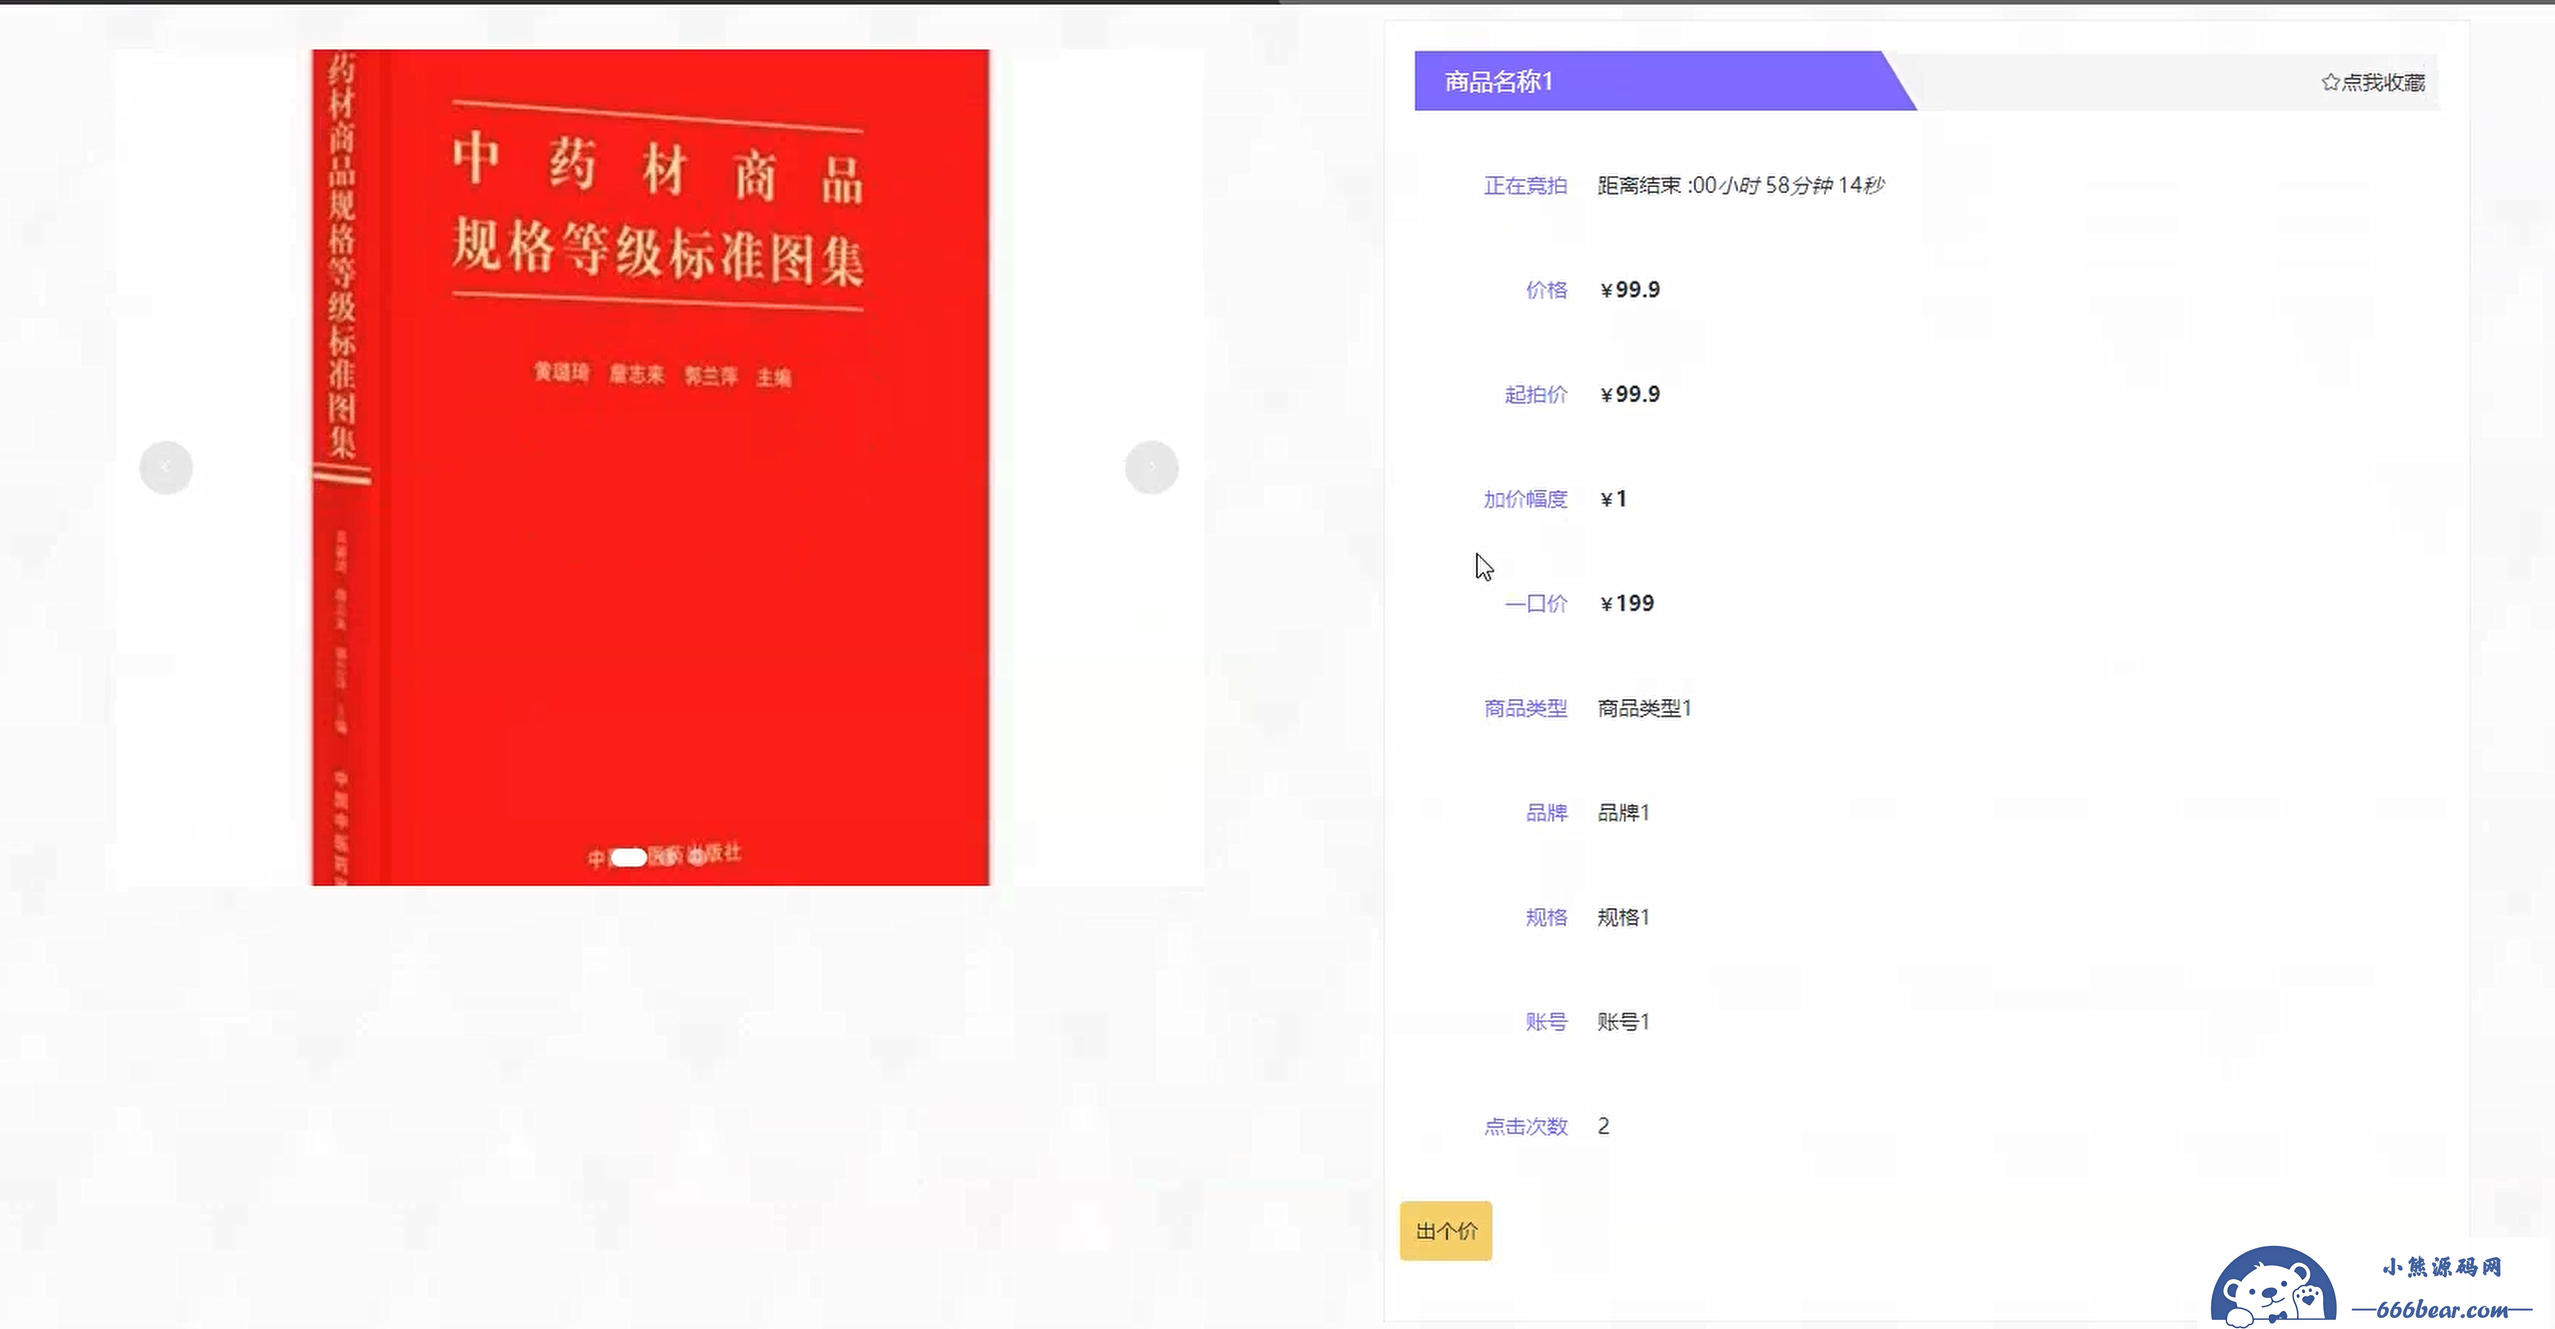This screenshot has height=1329, width=2555.
Task: Click the red book cover image
Action: [x=651, y=467]
